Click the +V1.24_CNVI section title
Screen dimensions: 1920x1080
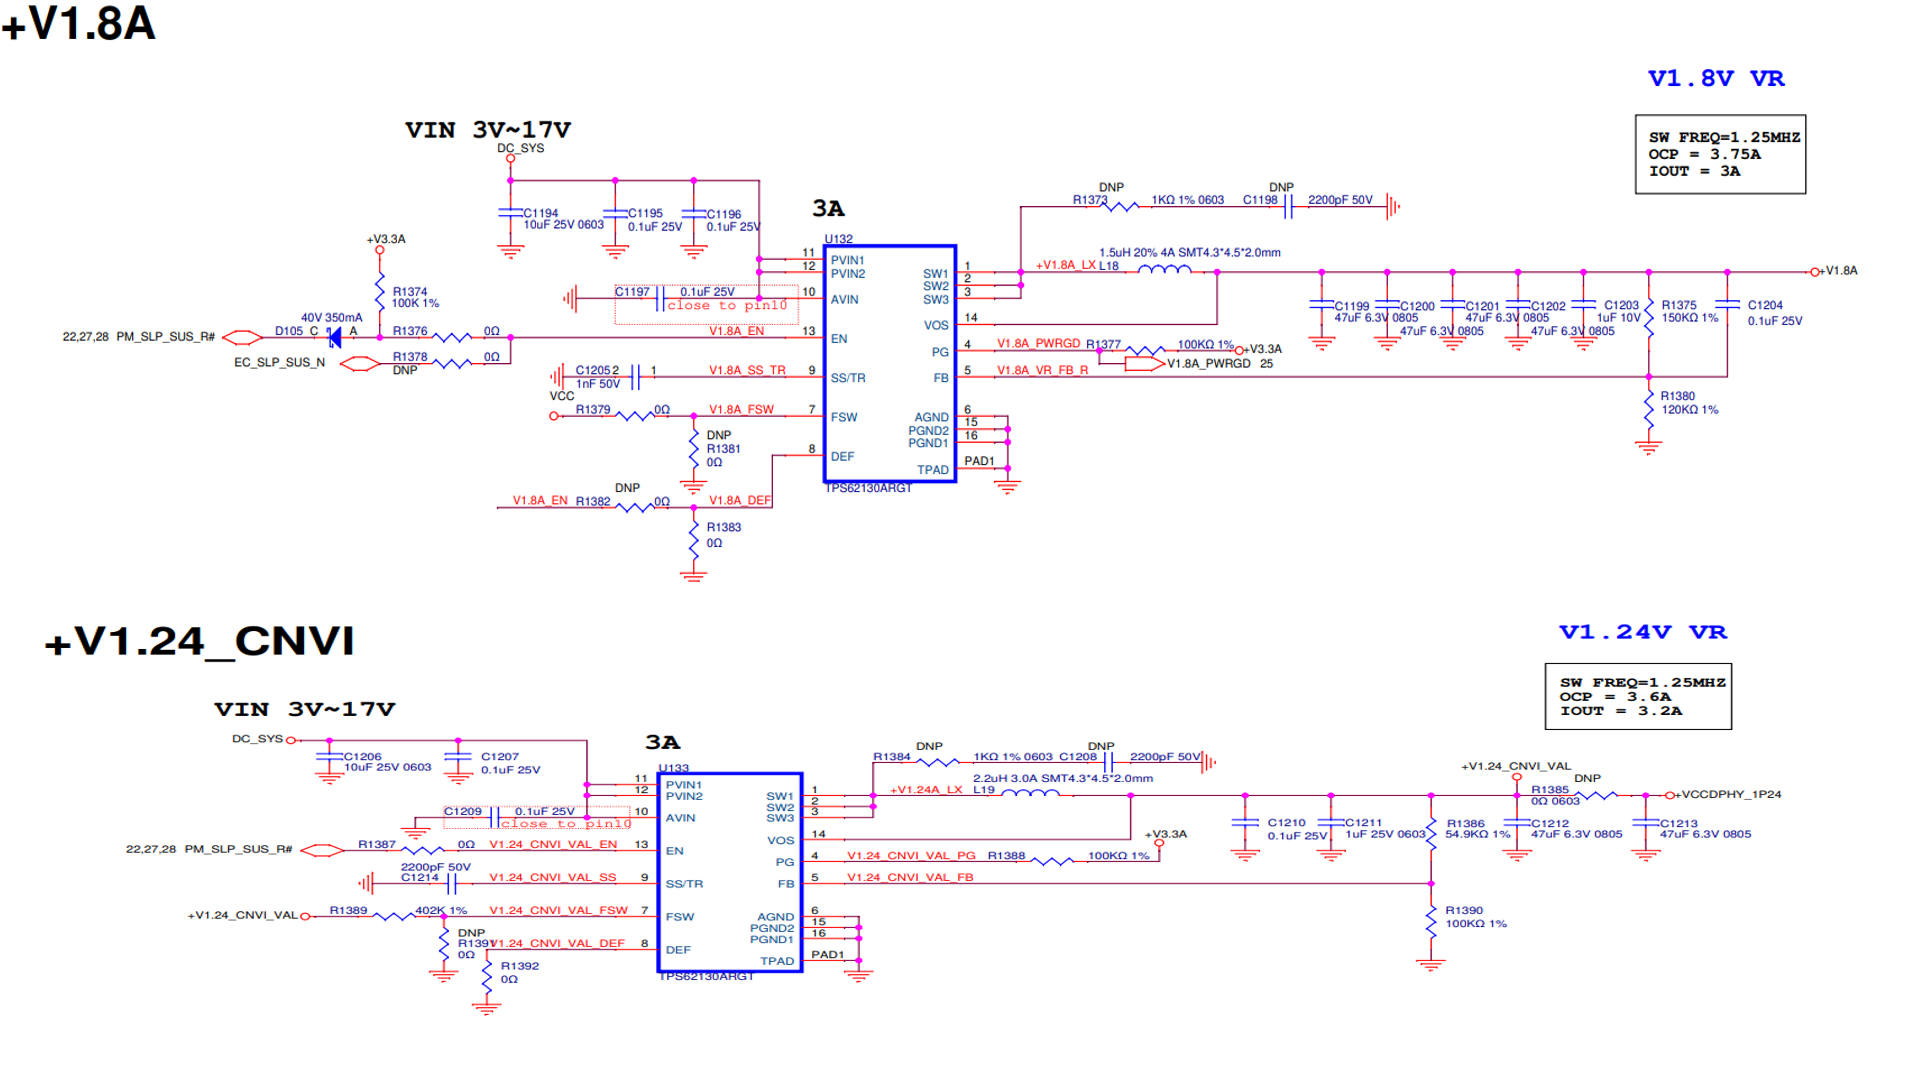[x=200, y=641]
